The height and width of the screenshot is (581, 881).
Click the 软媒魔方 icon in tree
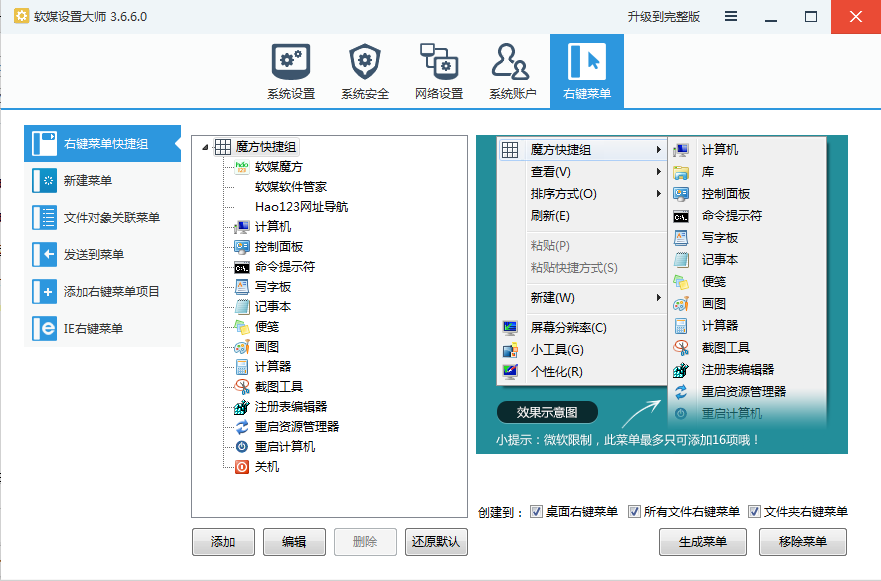(x=242, y=167)
